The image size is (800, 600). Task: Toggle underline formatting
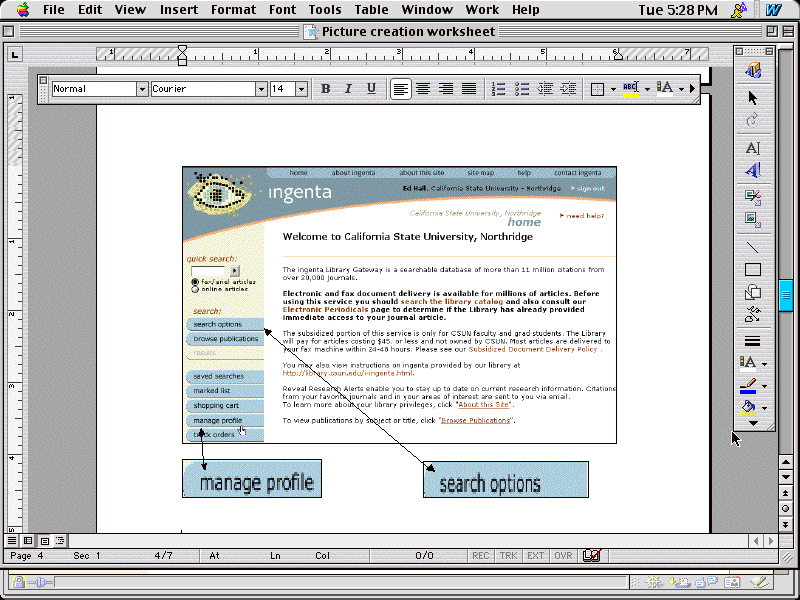371,89
